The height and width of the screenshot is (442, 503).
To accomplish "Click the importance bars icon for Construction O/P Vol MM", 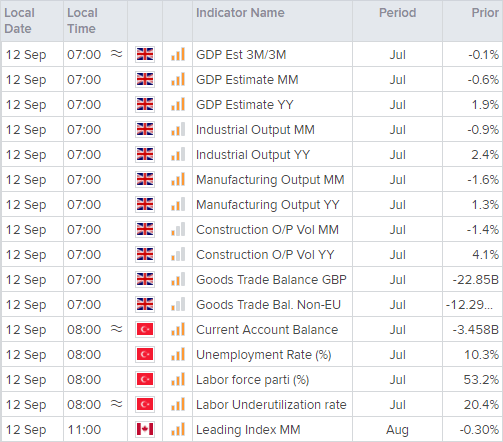I will (178, 230).
